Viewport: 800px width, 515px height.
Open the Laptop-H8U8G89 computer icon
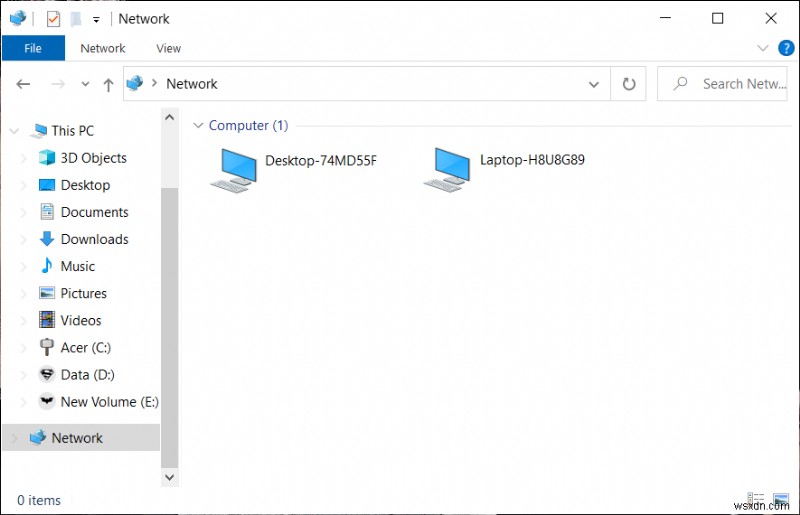pyautogui.click(x=447, y=166)
